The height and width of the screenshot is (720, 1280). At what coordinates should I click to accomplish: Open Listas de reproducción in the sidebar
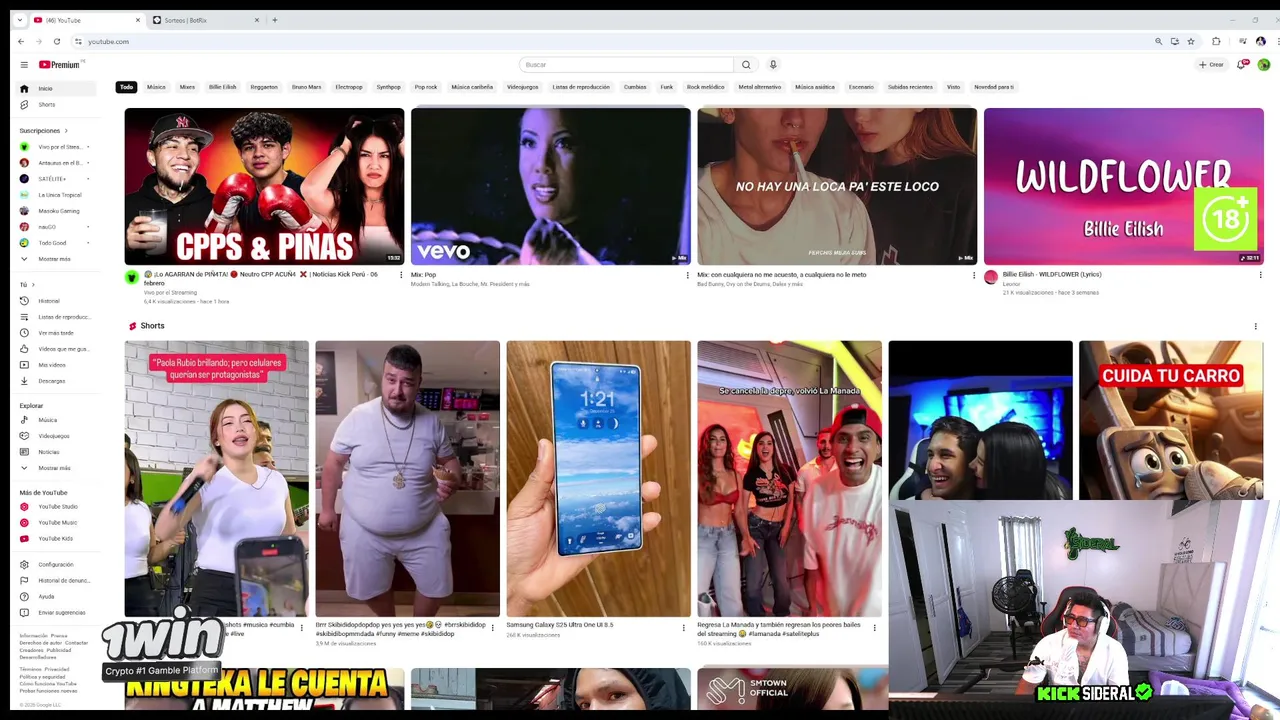[x=56, y=317]
